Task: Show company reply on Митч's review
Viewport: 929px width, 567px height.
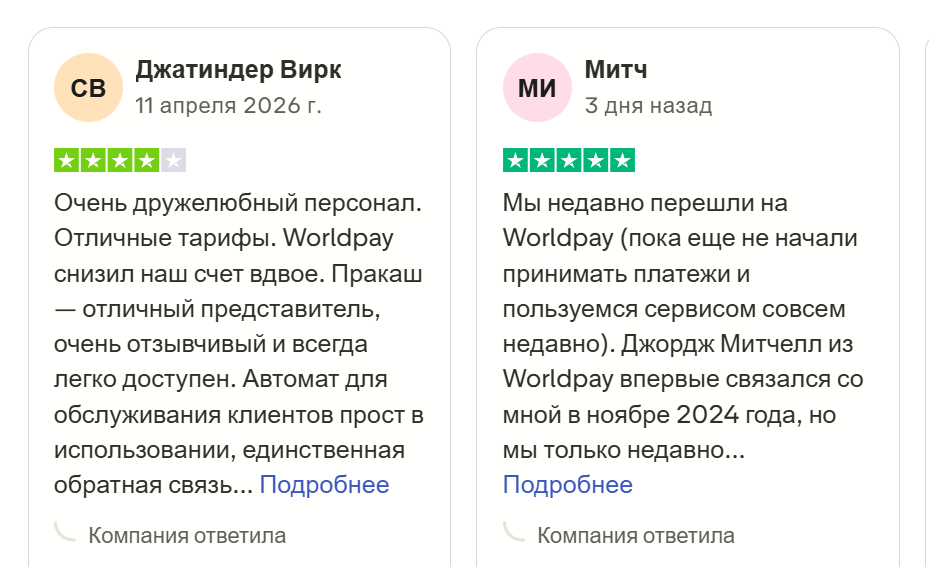Action: tap(636, 536)
